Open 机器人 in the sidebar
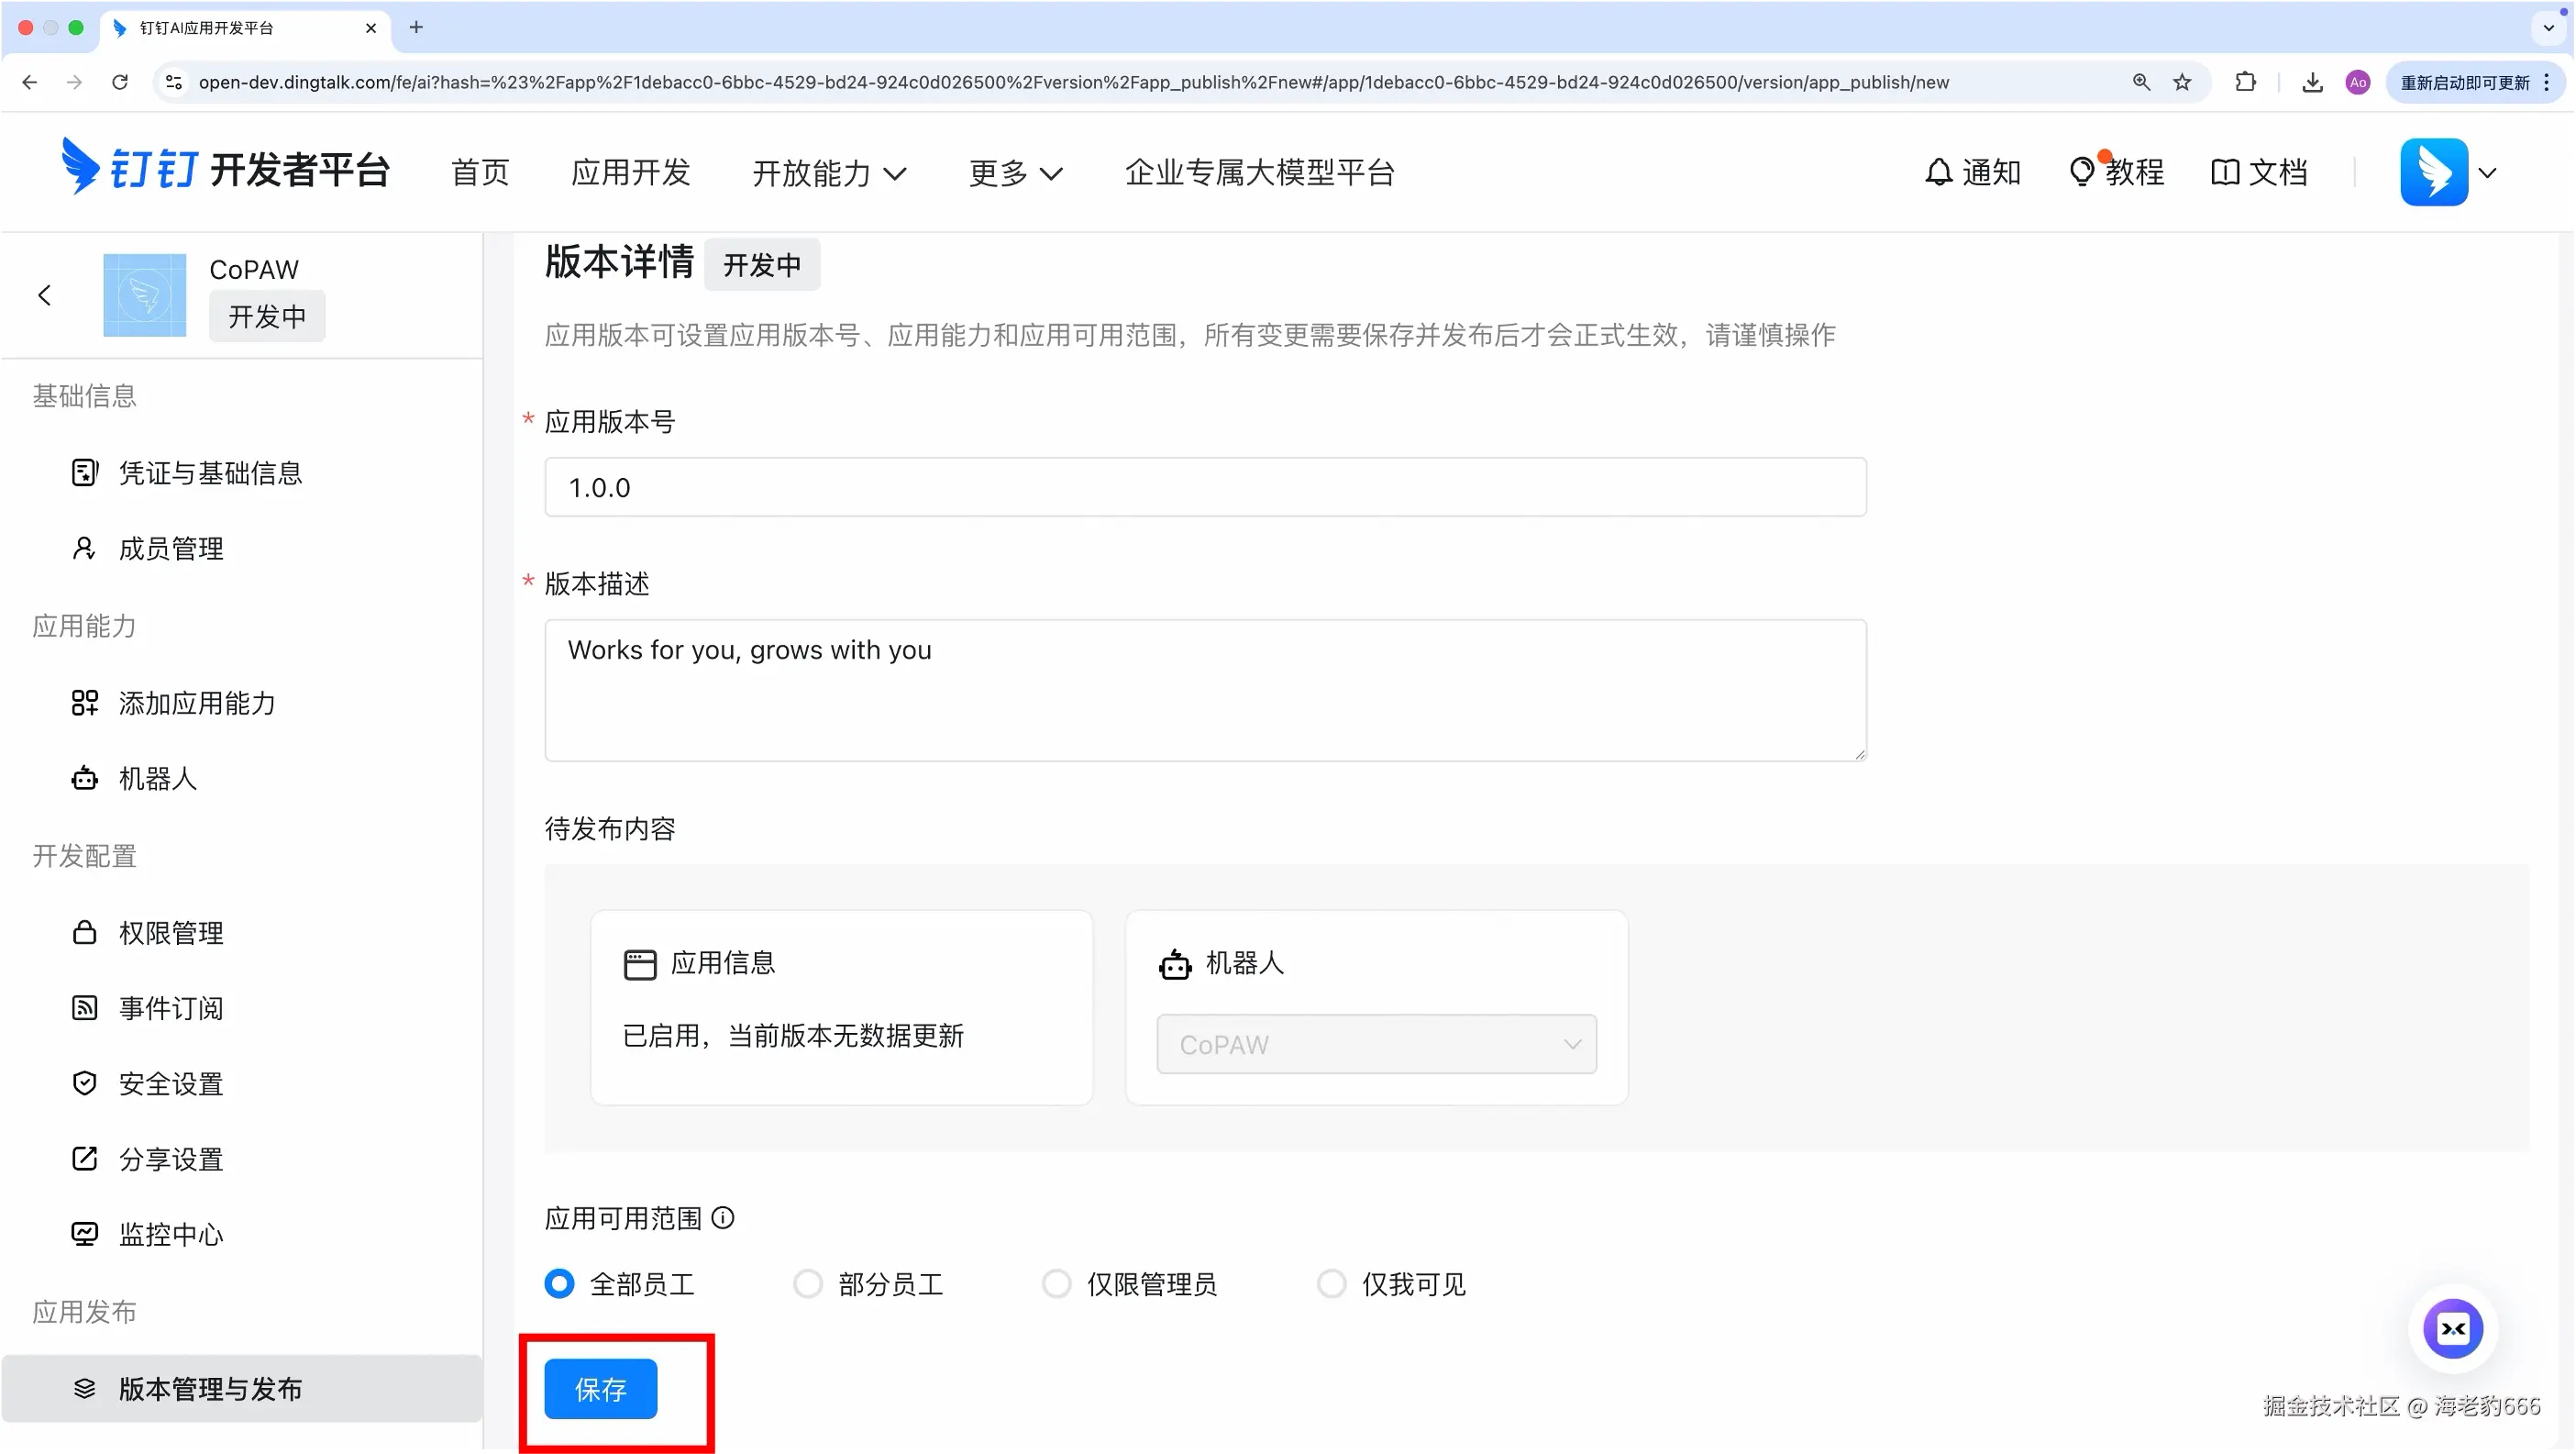The image size is (2576, 1454). point(158,778)
